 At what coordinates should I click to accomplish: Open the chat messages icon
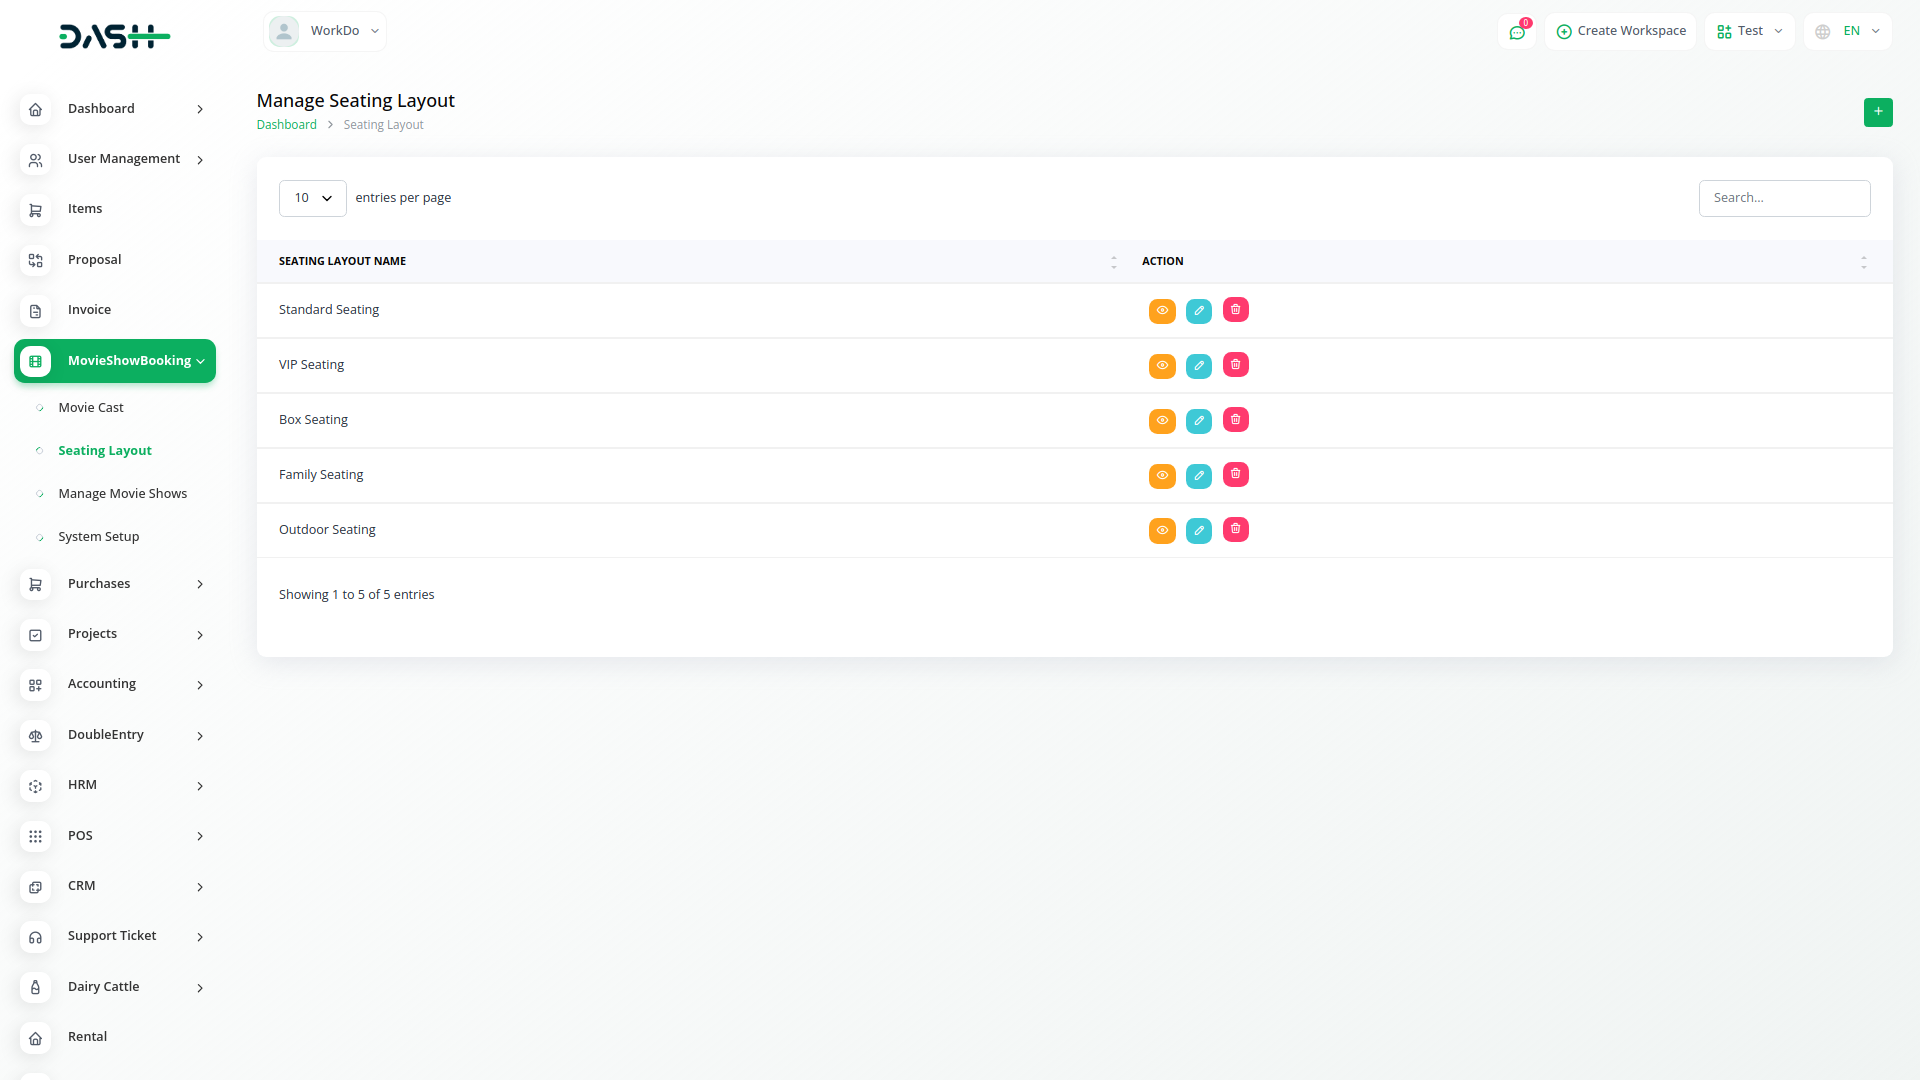(1516, 32)
